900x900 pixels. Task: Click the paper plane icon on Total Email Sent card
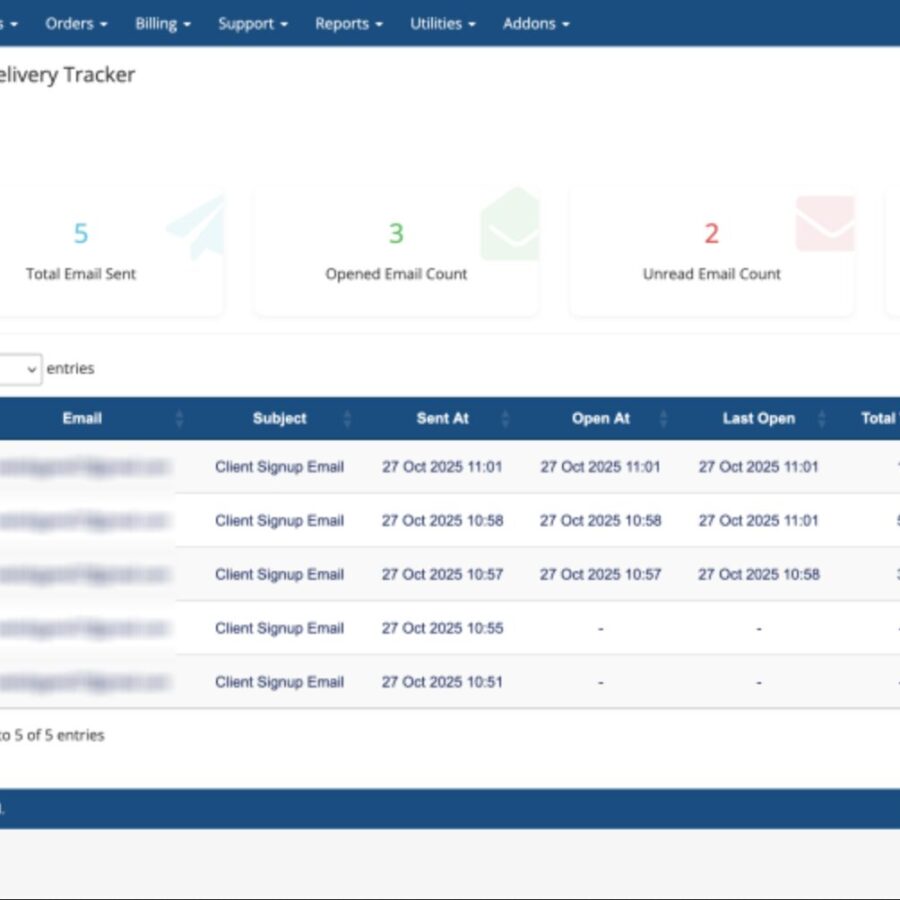[196, 225]
